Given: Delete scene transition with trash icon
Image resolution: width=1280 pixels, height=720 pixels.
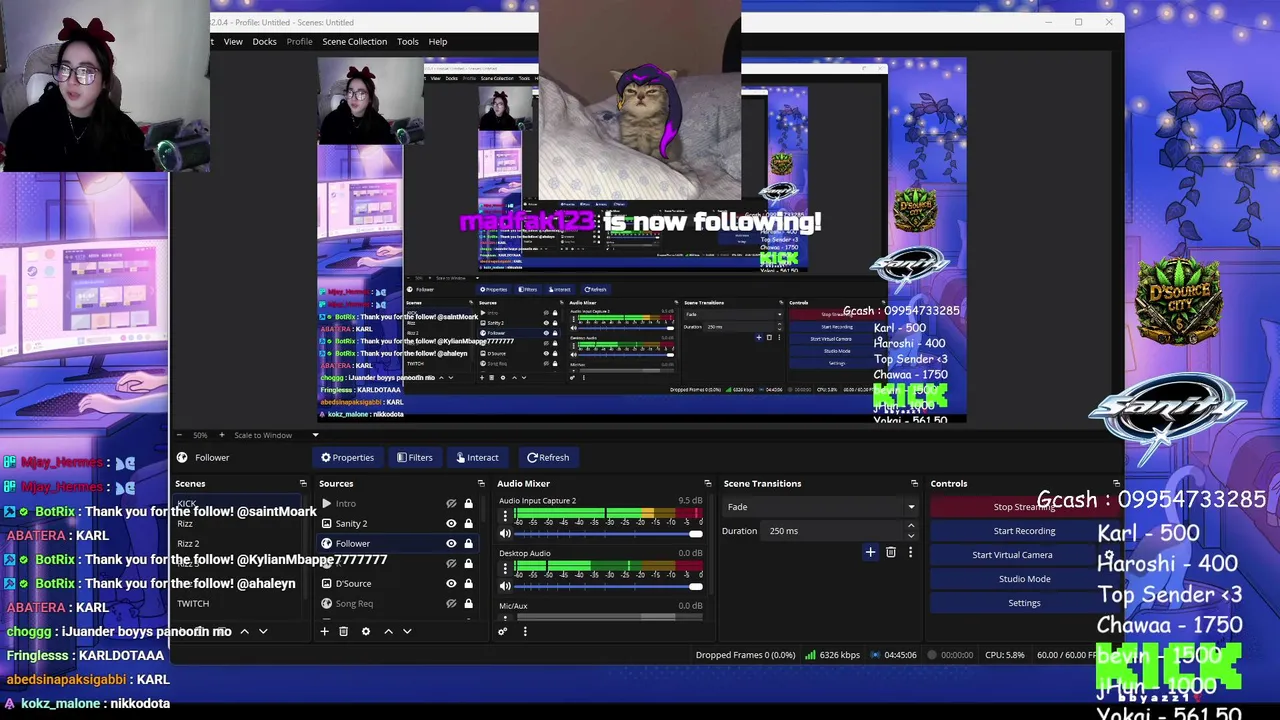Looking at the screenshot, I should [890, 552].
